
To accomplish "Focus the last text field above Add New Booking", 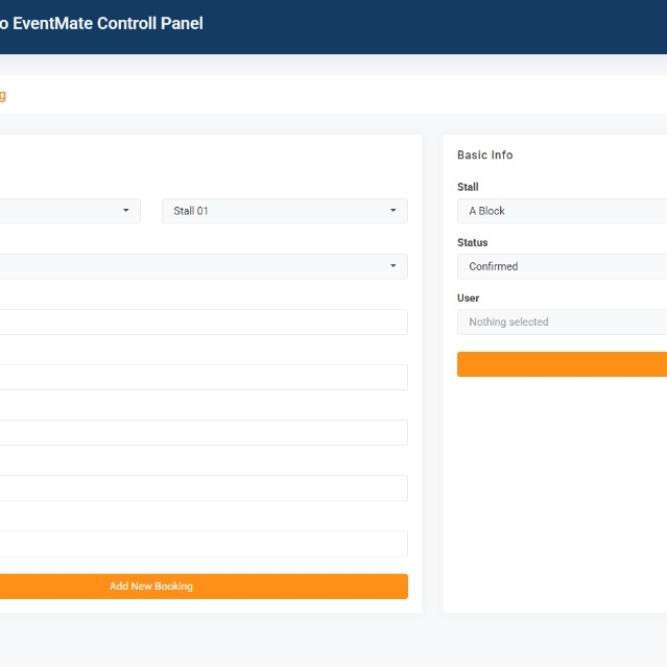I will point(202,544).
